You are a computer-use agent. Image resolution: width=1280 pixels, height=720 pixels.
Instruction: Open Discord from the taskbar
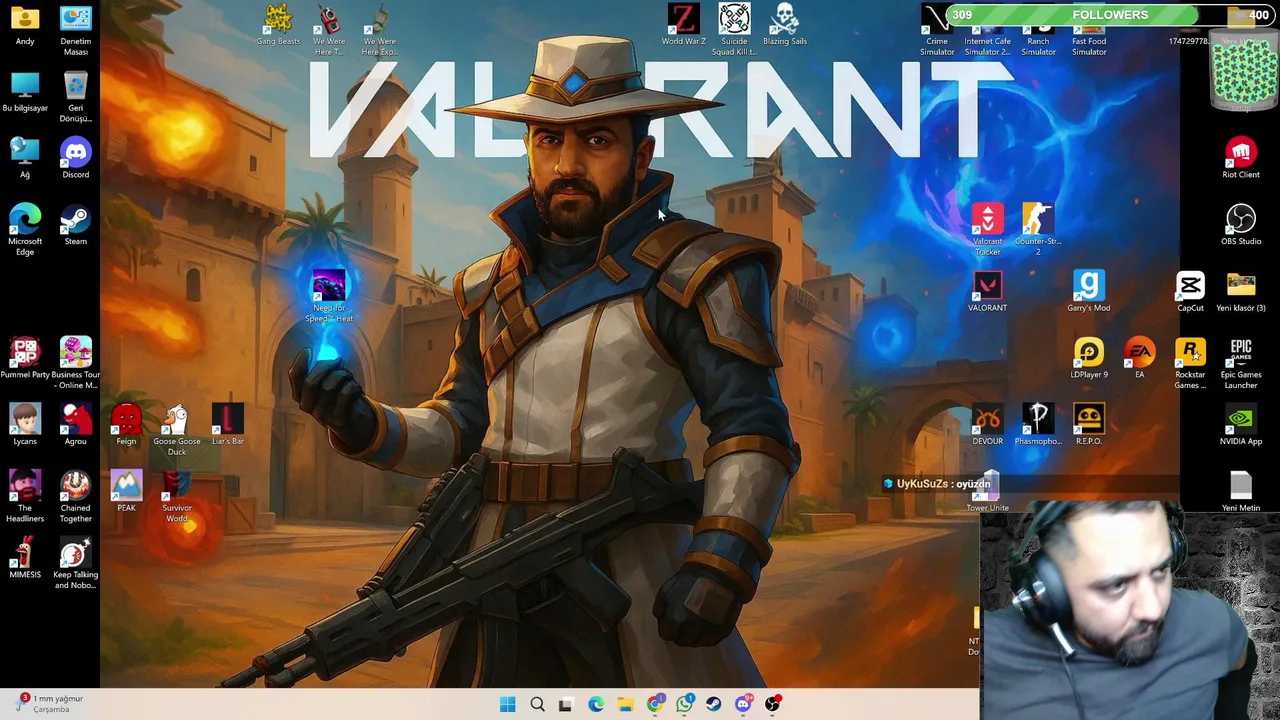tap(743, 704)
